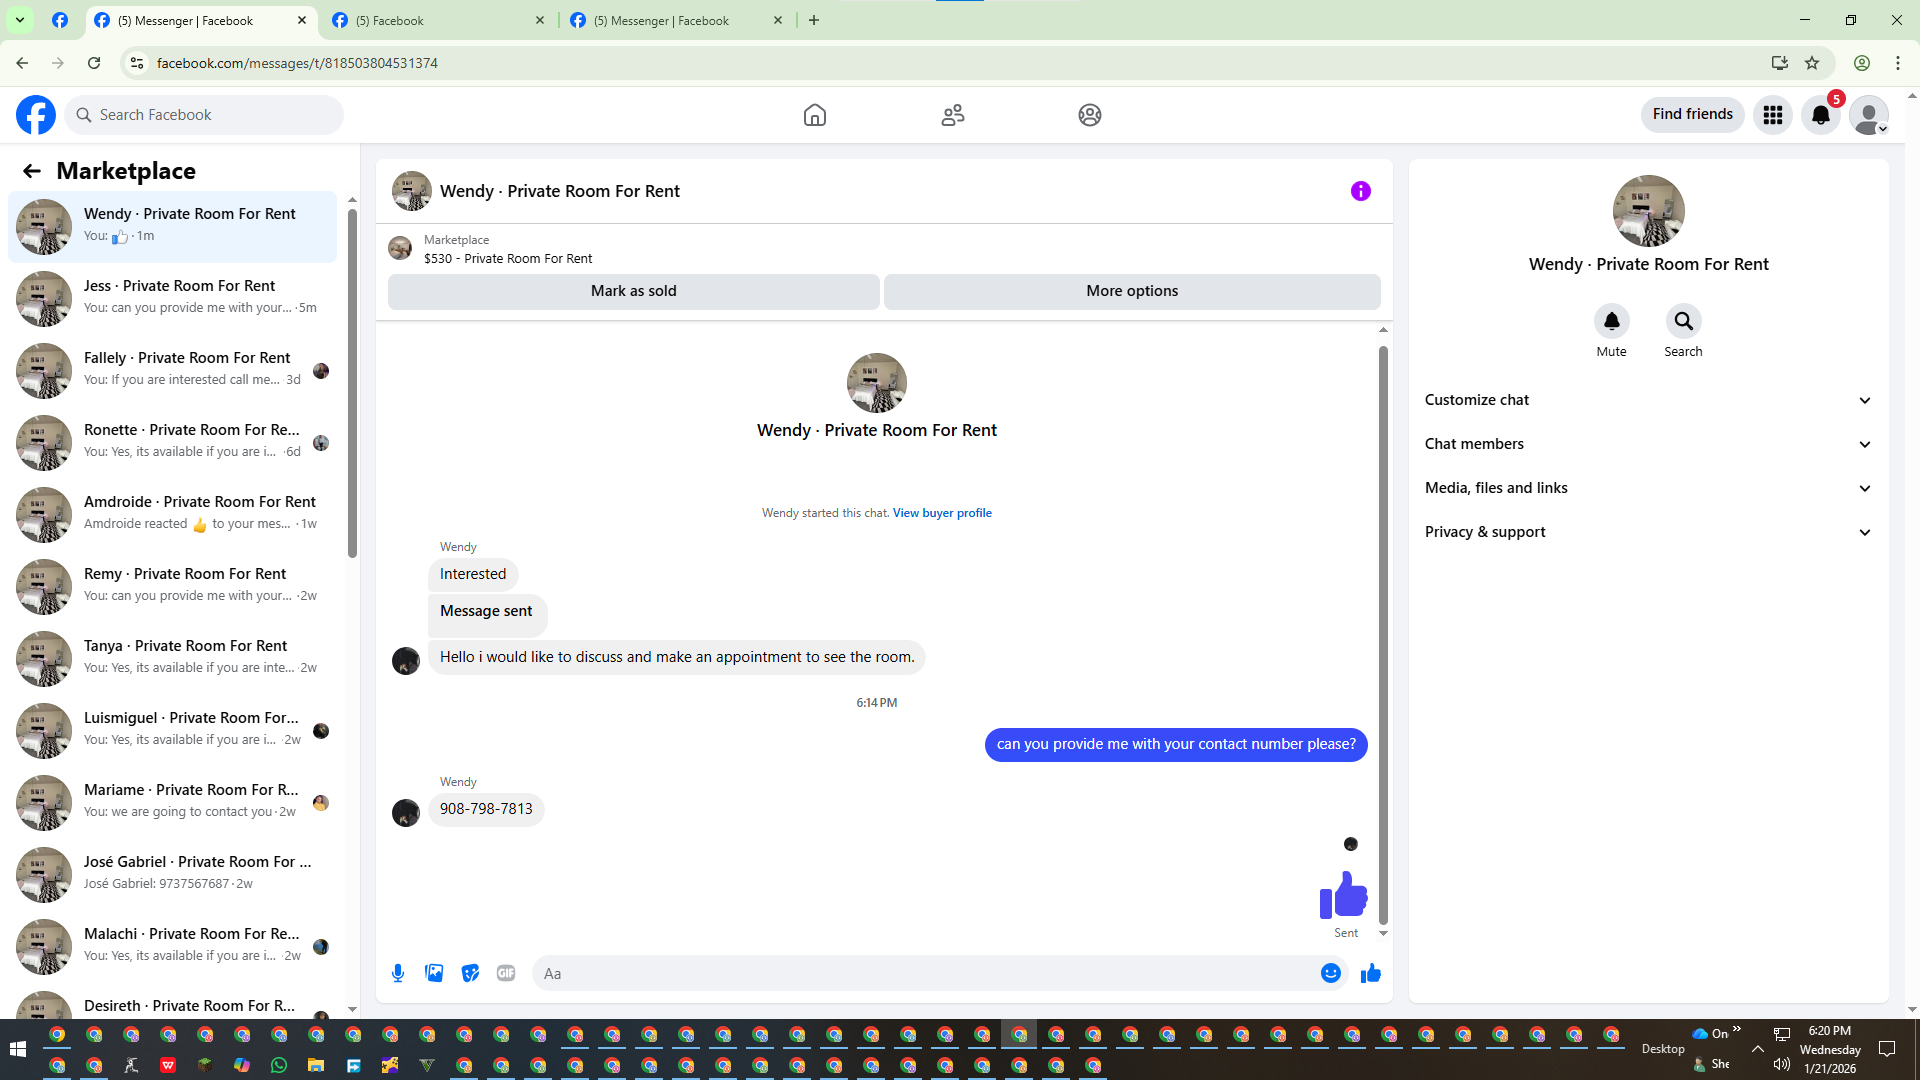1920x1080 pixels.
Task: Open the sticker picker icon
Action: click(470, 973)
